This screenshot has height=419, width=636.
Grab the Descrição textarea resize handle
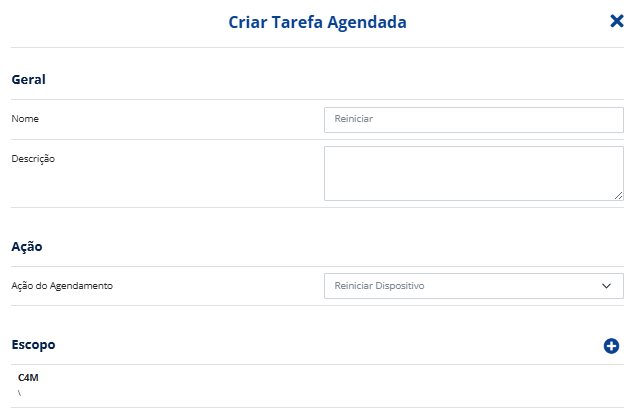pyautogui.click(x=618, y=195)
